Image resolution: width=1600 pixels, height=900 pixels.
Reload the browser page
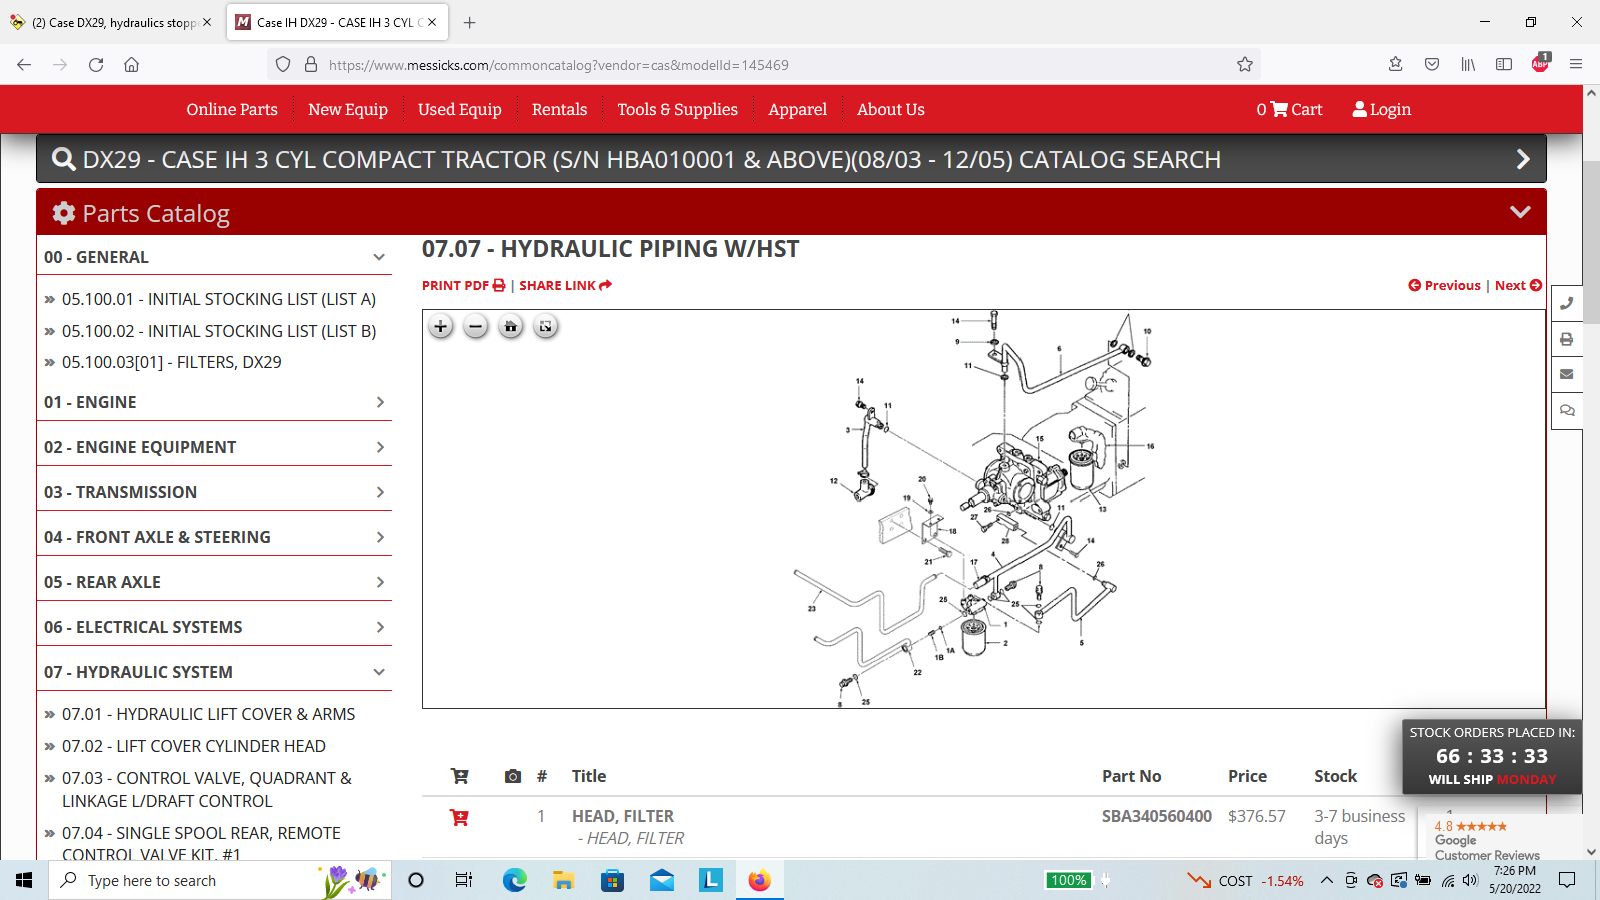(96, 64)
